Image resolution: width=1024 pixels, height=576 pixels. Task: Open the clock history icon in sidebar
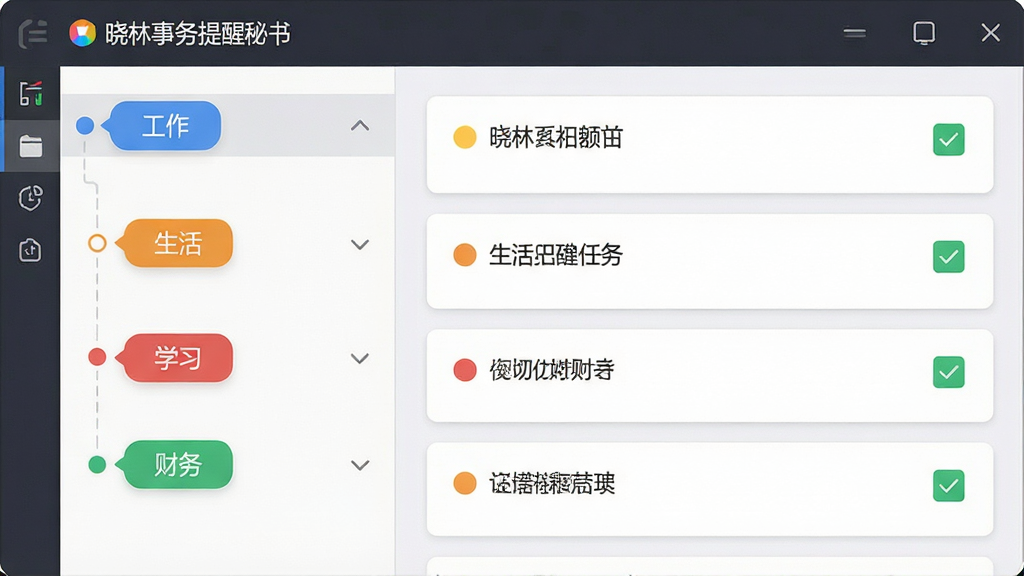coord(31,198)
